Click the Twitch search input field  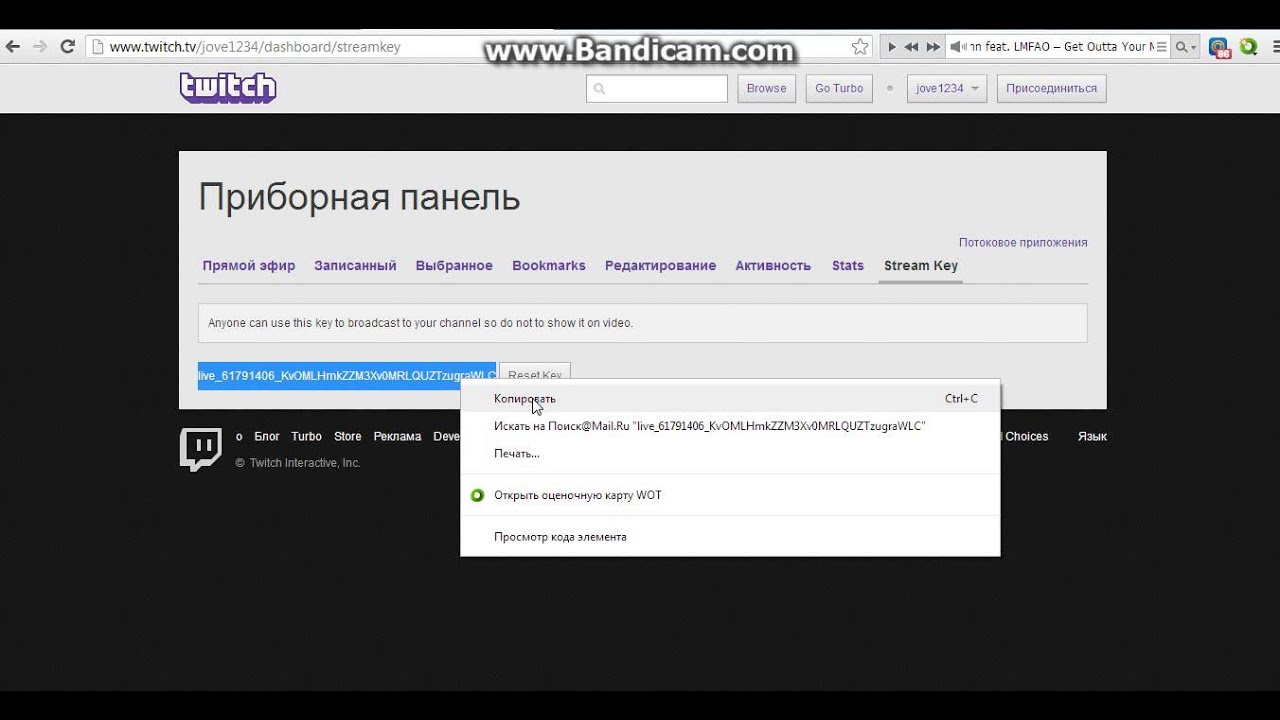pyautogui.click(x=657, y=88)
